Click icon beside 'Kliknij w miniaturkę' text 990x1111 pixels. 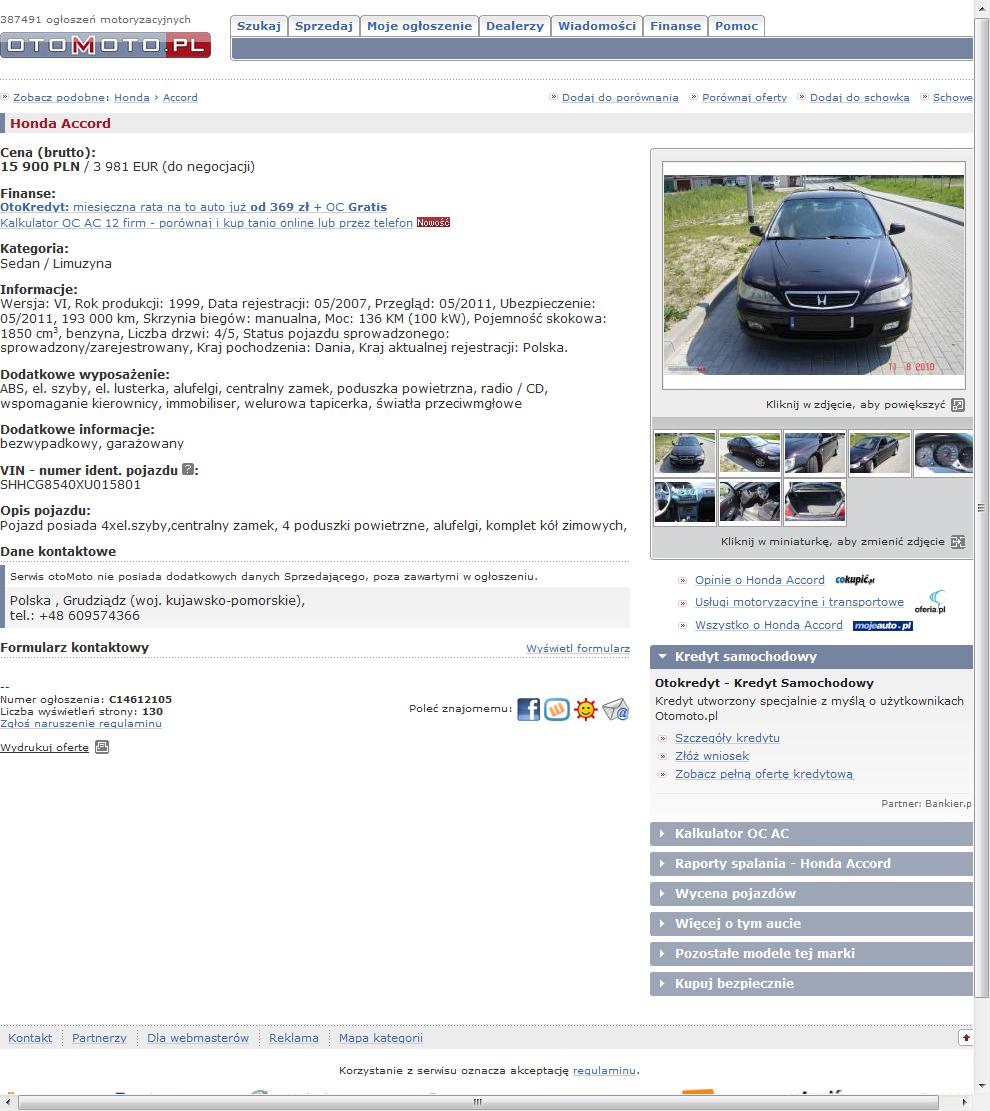click(x=957, y=541)
